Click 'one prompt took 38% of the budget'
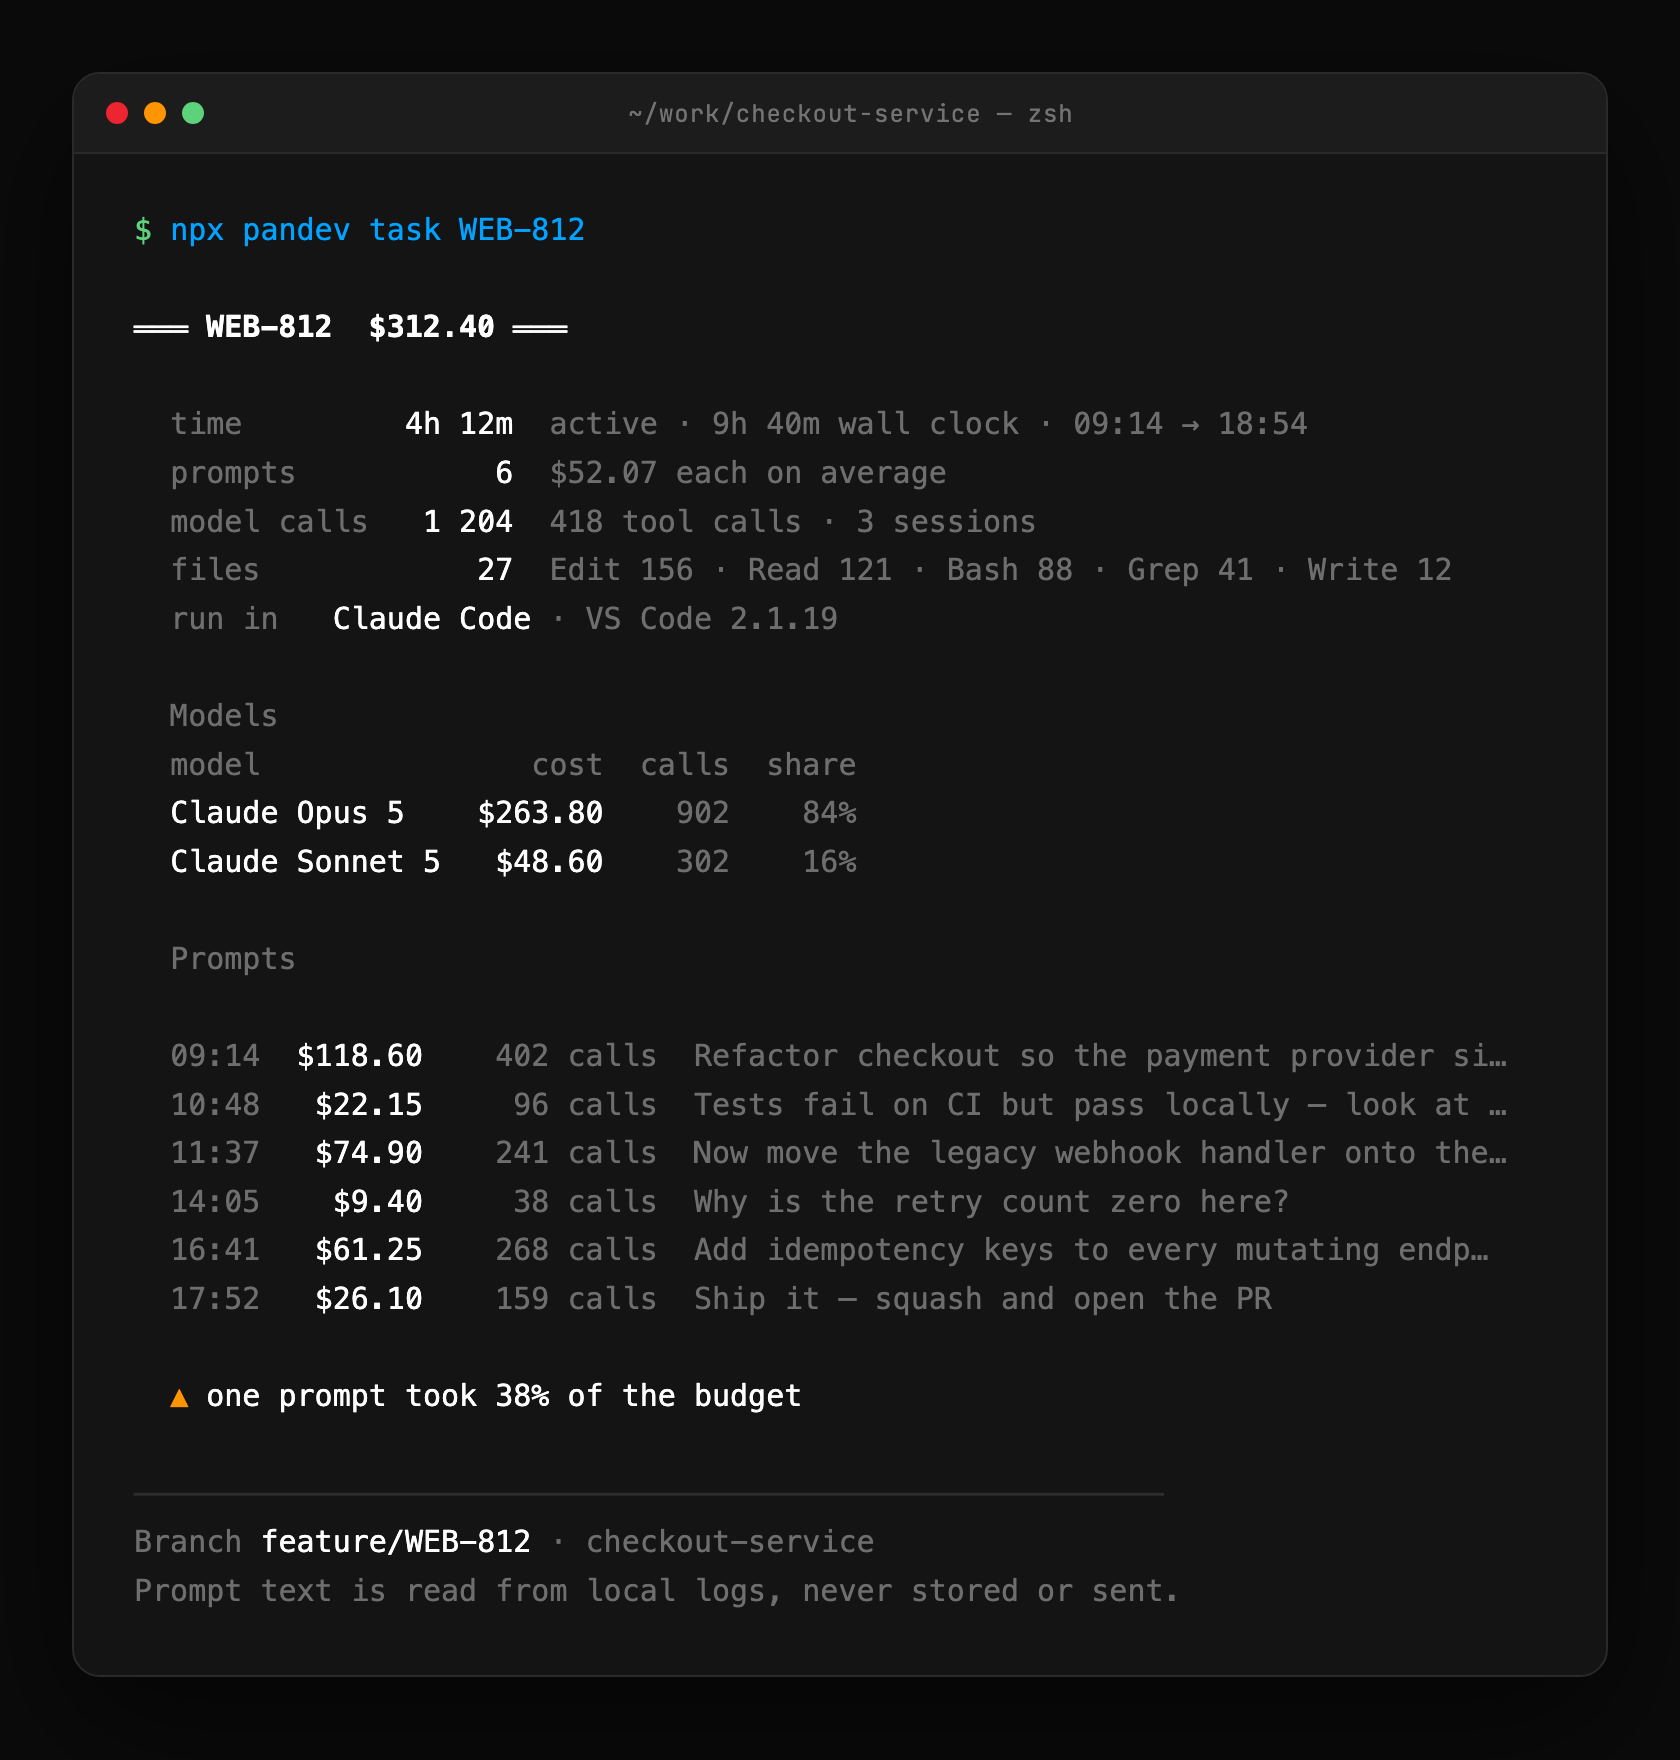Image resolution: width=1680 pixels, height=1760 pixels. [x=503, y=1396]
